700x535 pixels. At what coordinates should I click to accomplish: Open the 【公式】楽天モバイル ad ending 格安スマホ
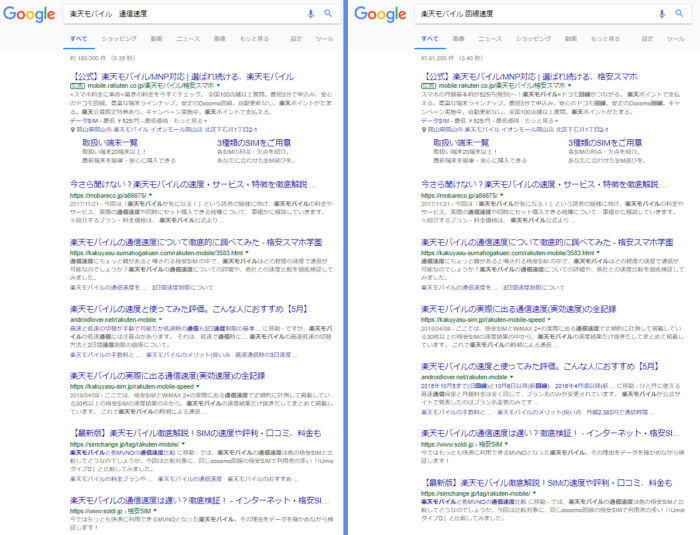529,76
